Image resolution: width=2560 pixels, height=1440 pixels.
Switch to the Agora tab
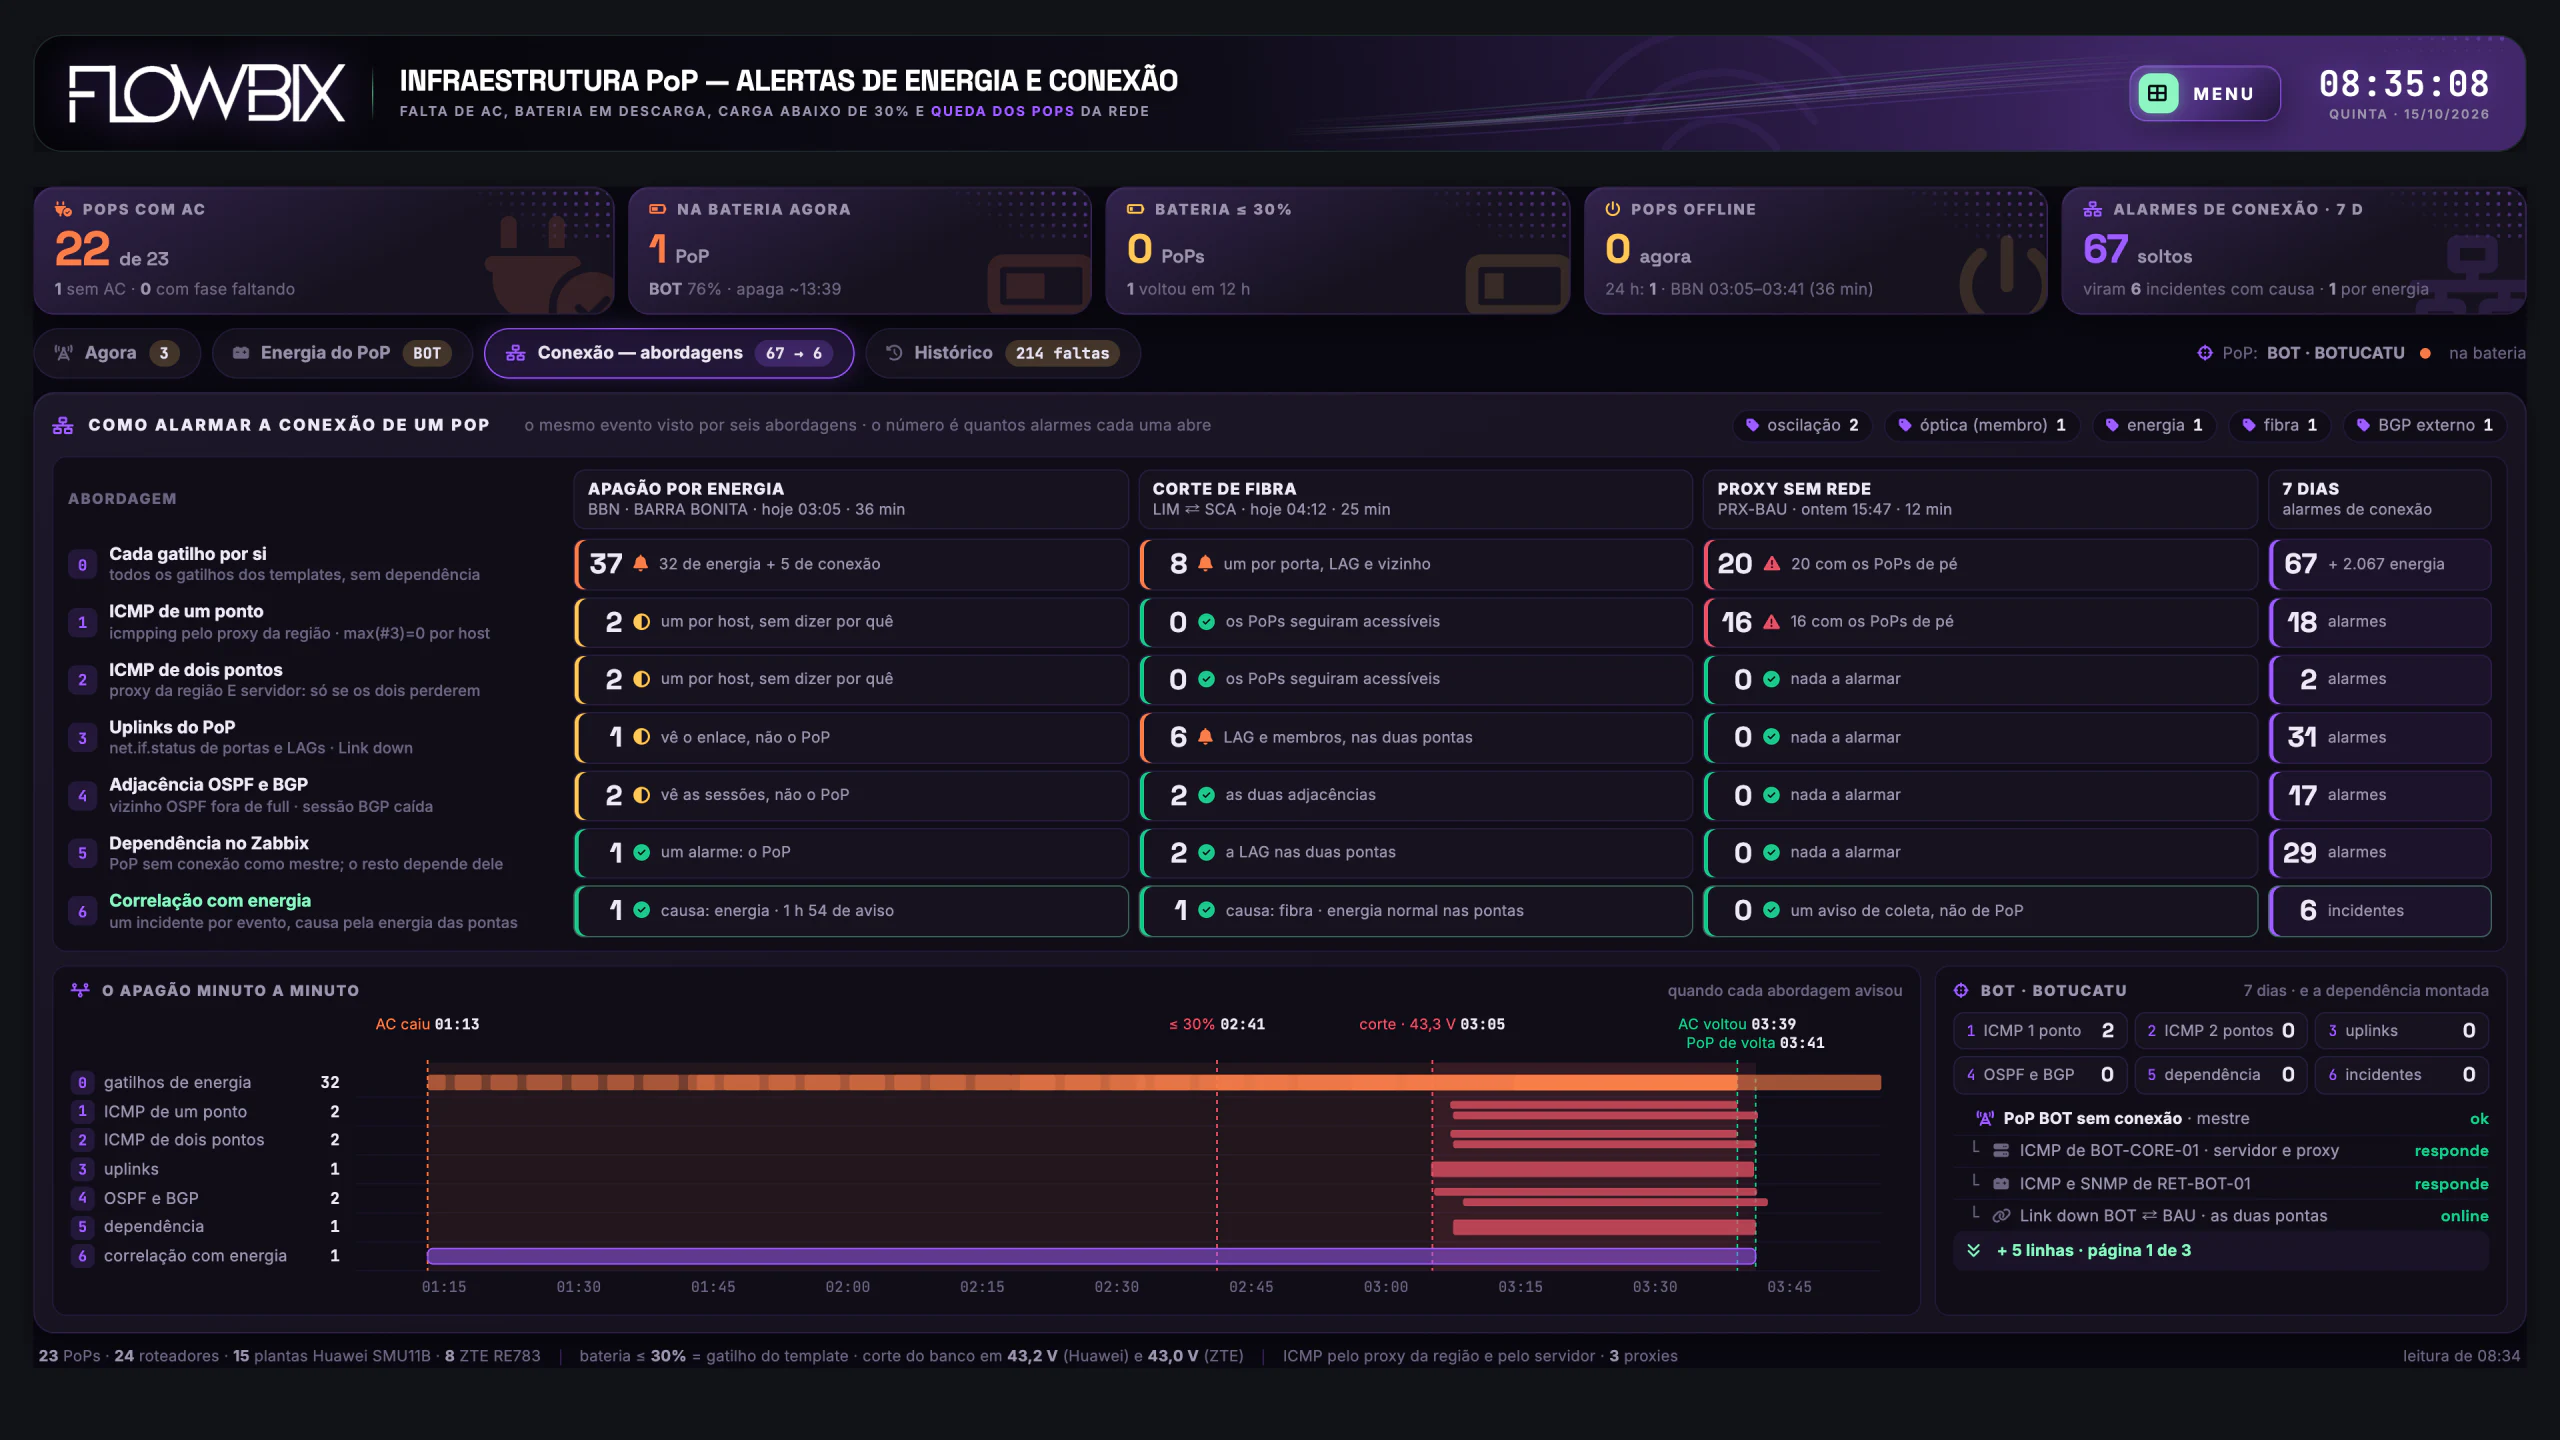[x=118, y=353]
